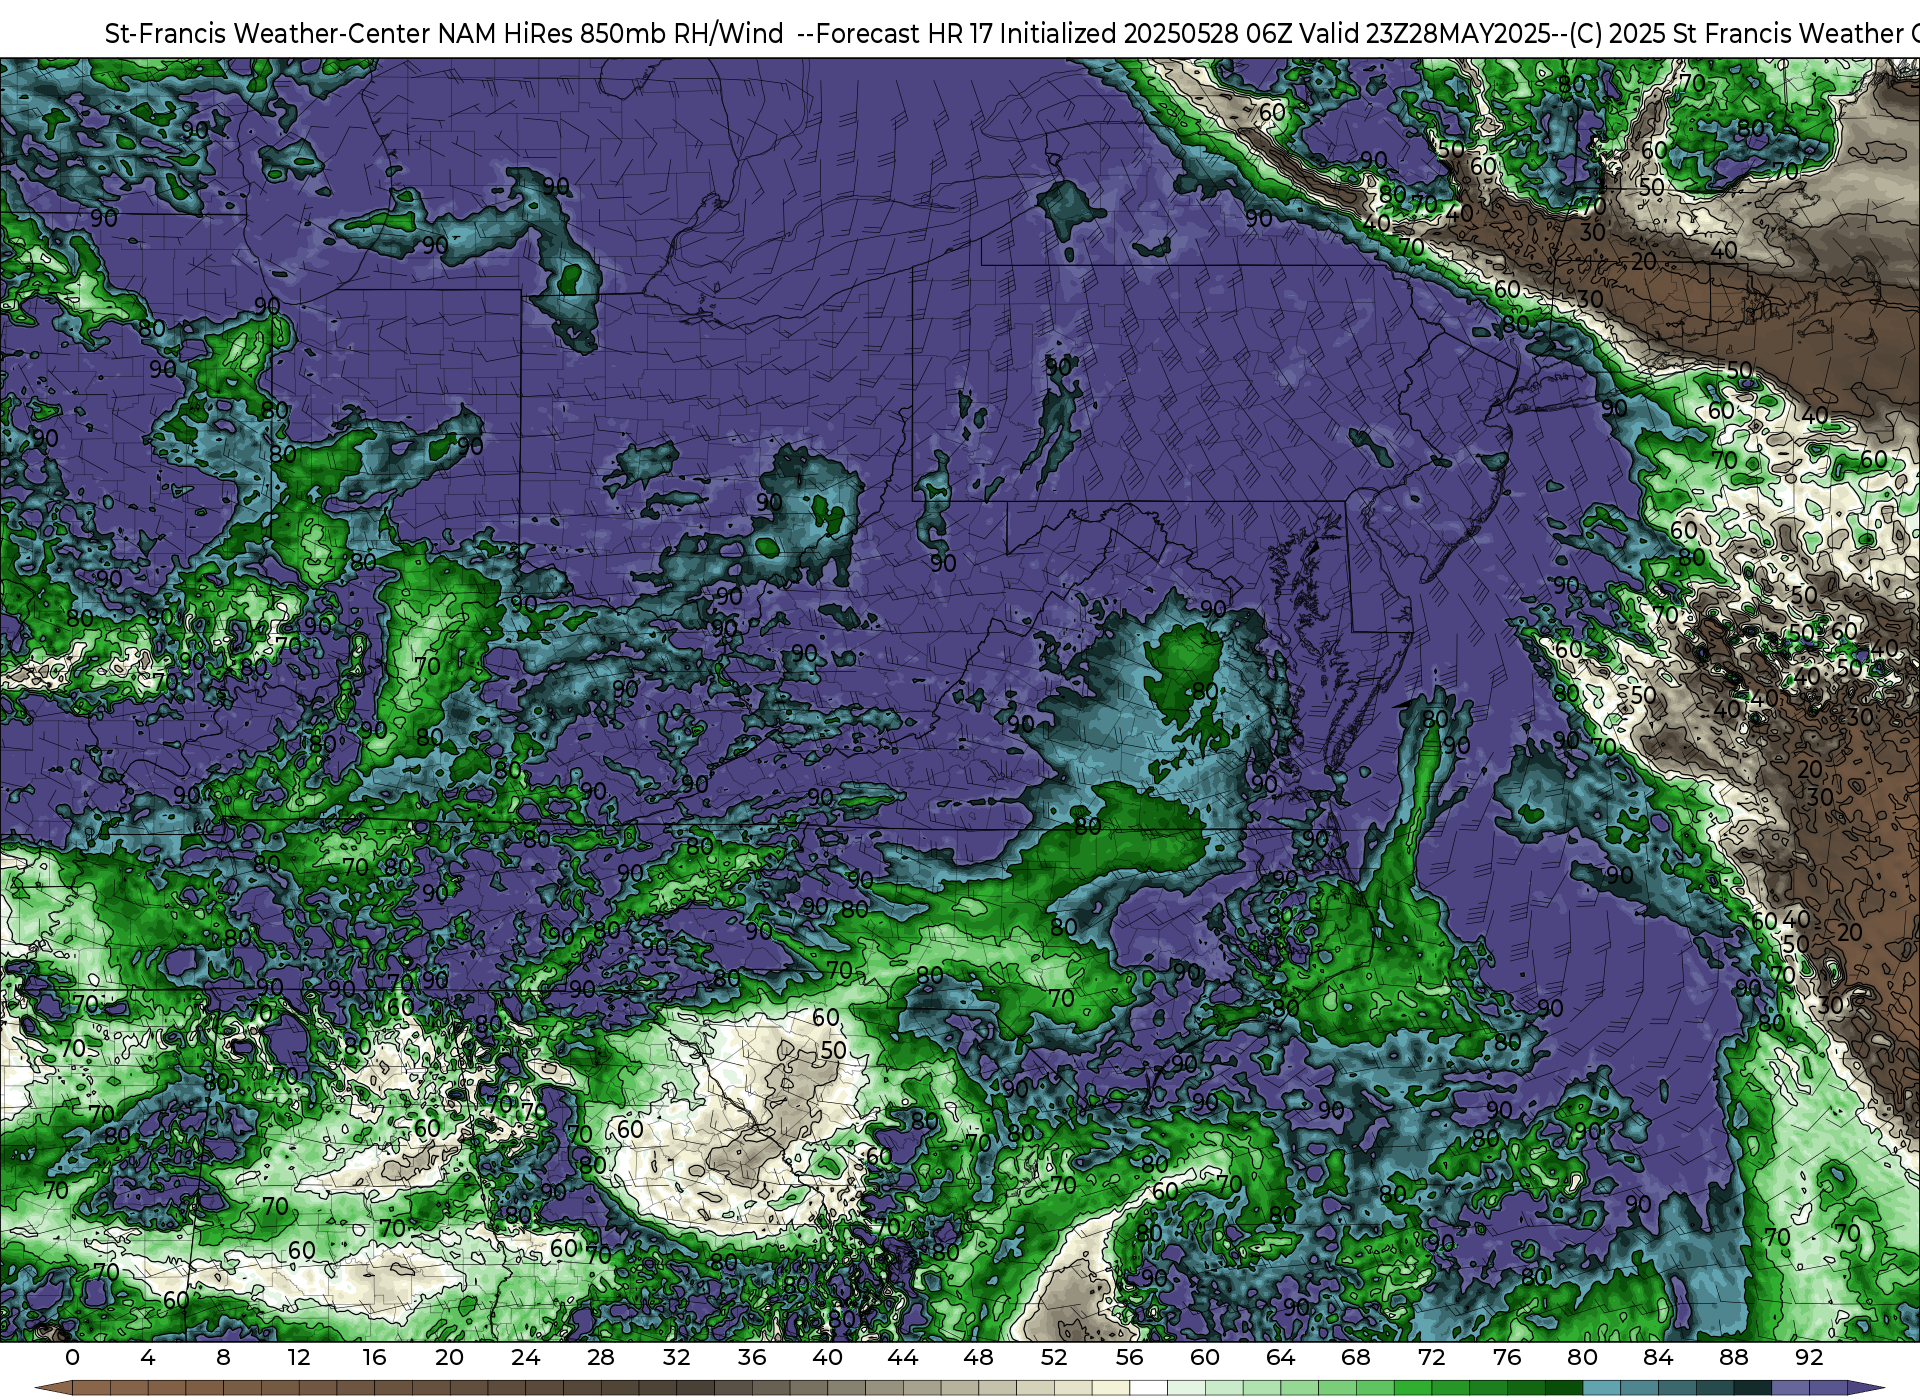
Task: Click the "4" label on the color scale
Action: click(x=148, y=1357)
